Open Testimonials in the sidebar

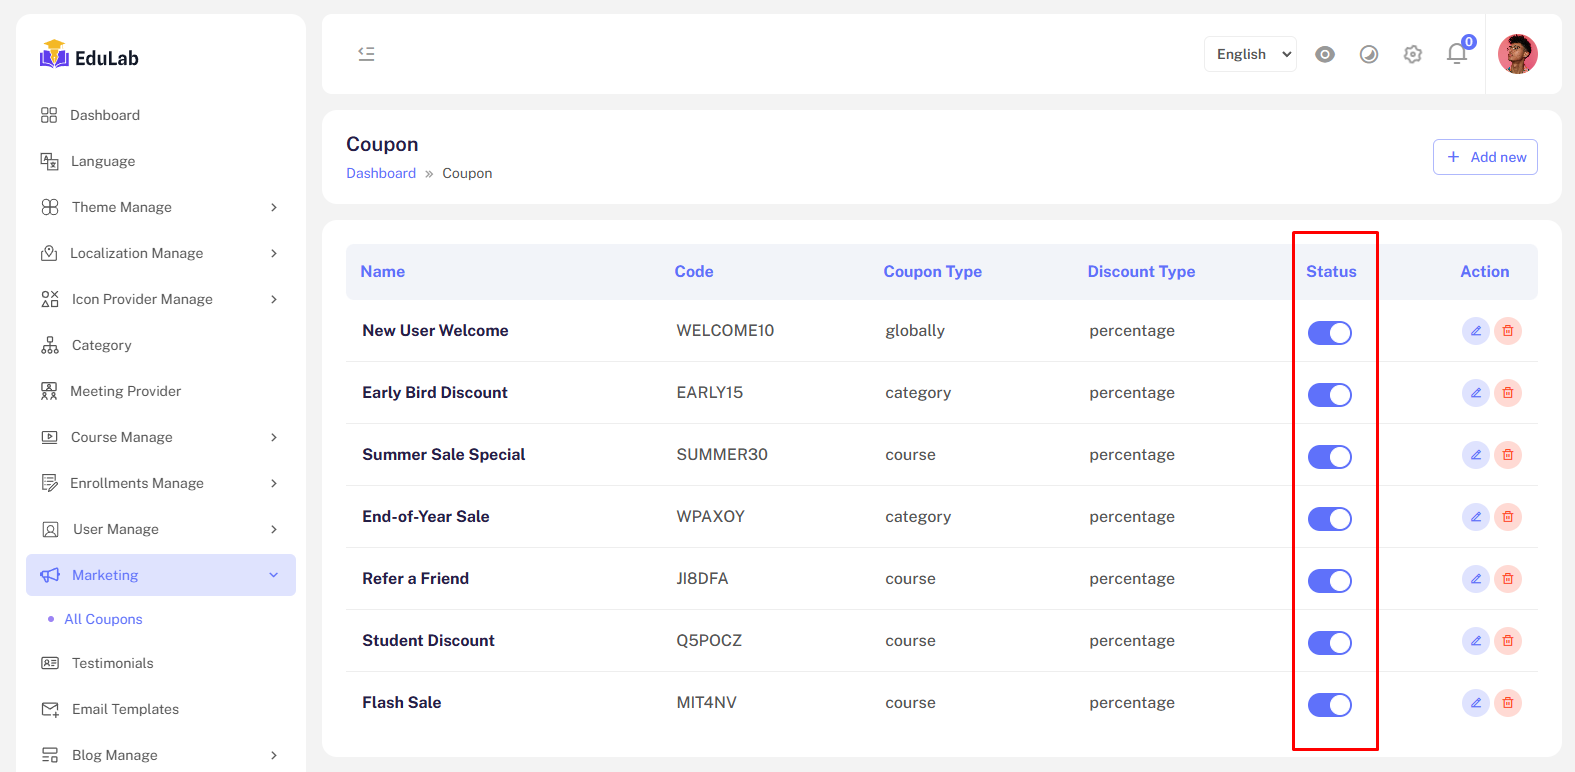112,663
